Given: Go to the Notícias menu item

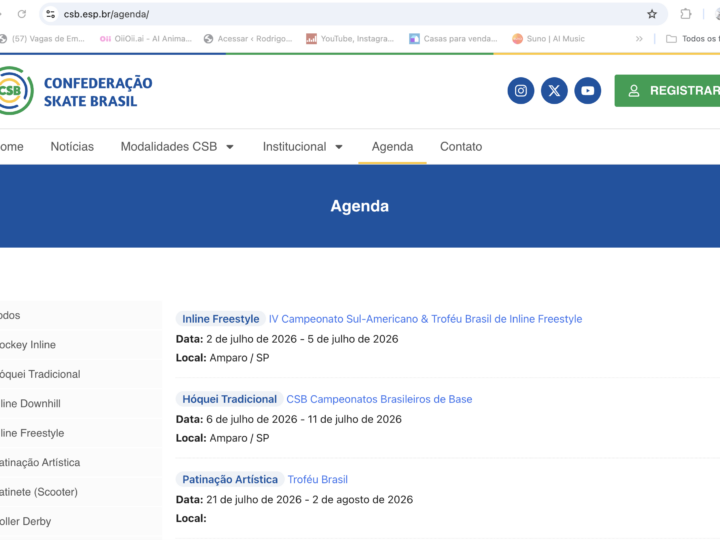Looking at the screenshot, I should (x=72, y=146).
